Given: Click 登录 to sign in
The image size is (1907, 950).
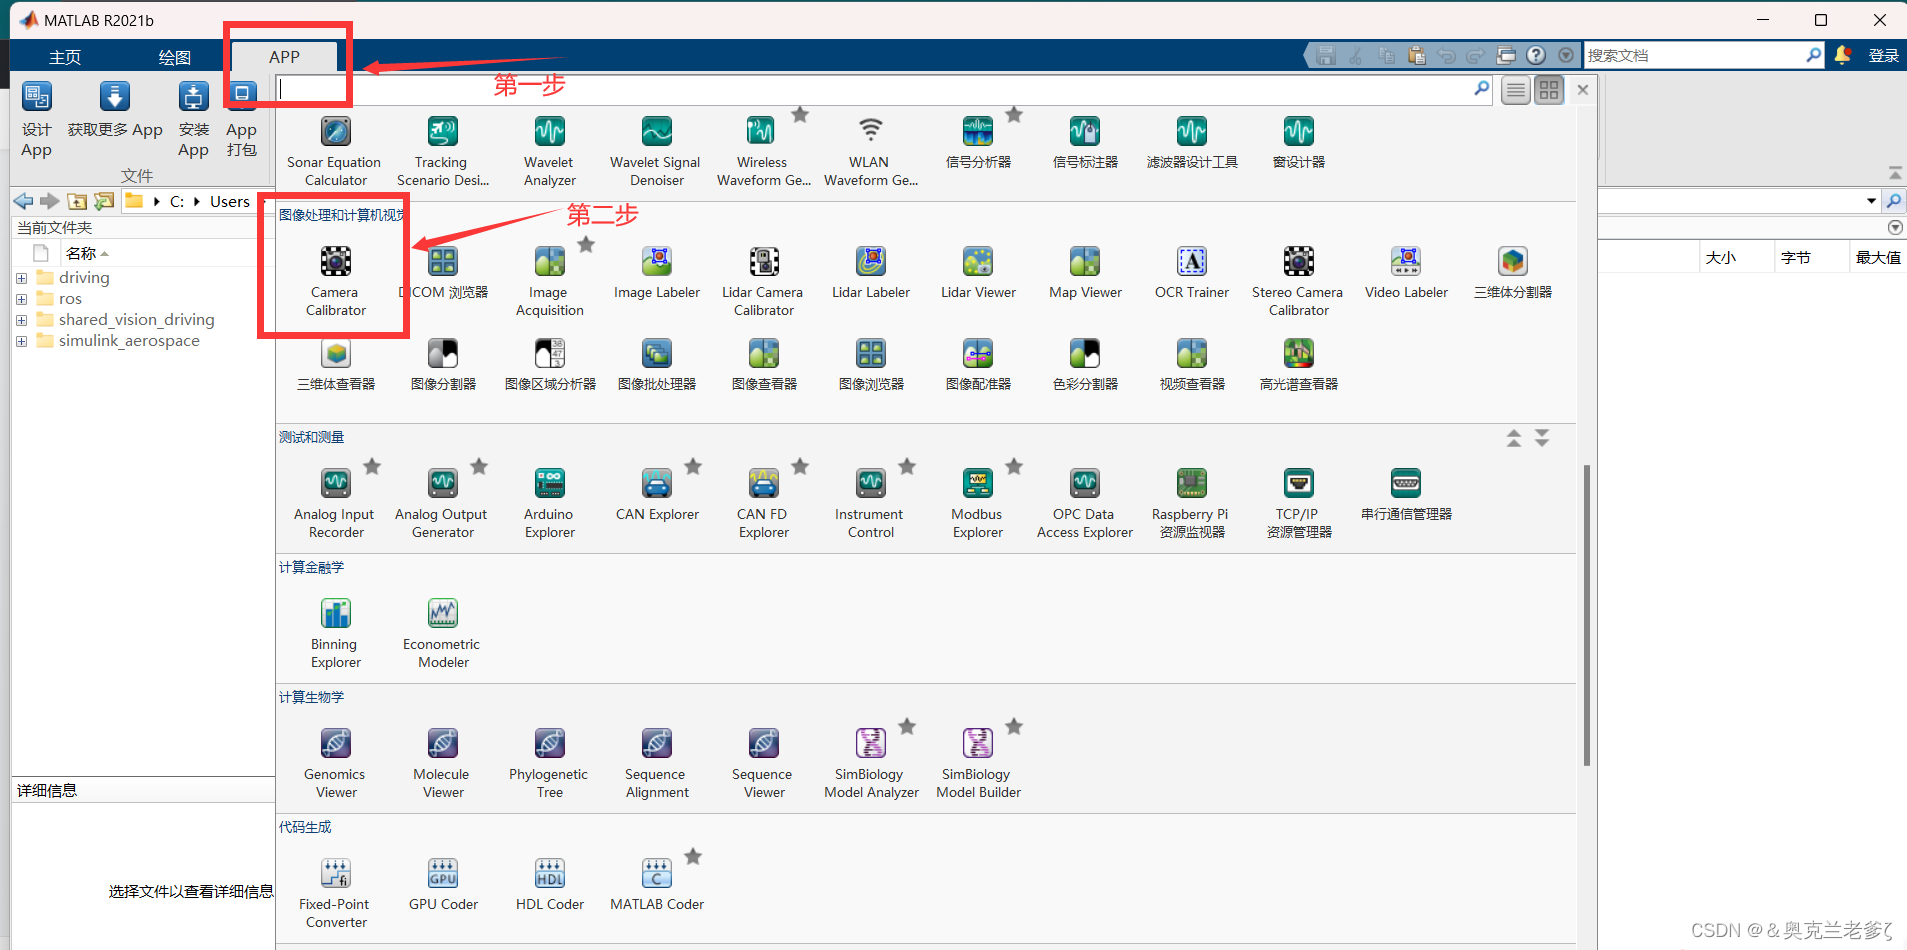Looking at the screenshot, I should coord(1883,56).
